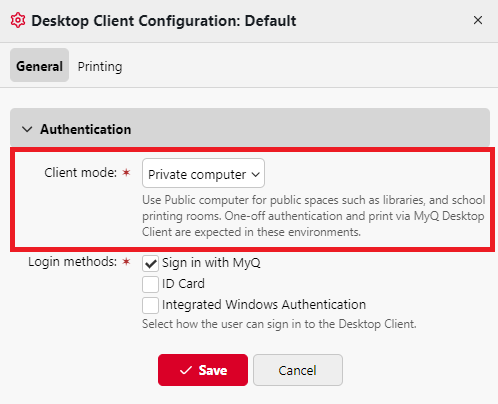Image resolution: width=498 pixels, height=404 pixels.
Task: Save the configuration
Action: tap(203, 370)
